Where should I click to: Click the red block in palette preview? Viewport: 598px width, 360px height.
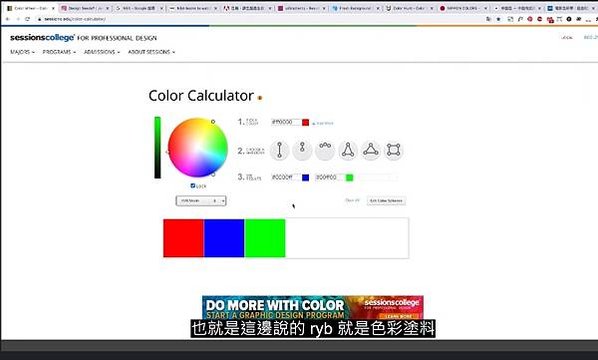pos(183,238)
